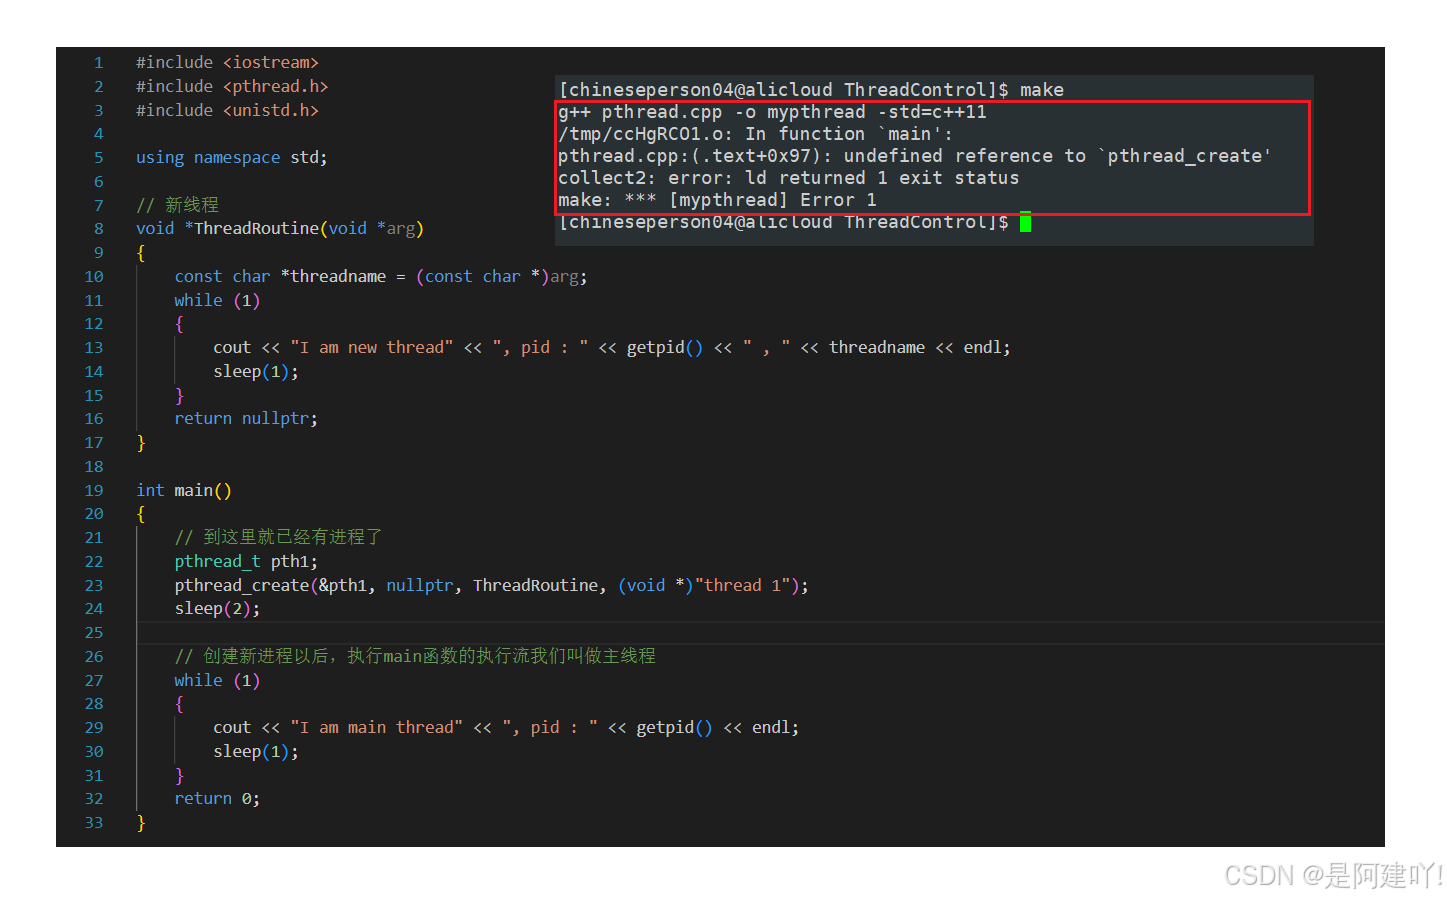The image size is (1447, 901).
Task: Click the terminal 'make' command line
Action: click(x=811, y=90)
